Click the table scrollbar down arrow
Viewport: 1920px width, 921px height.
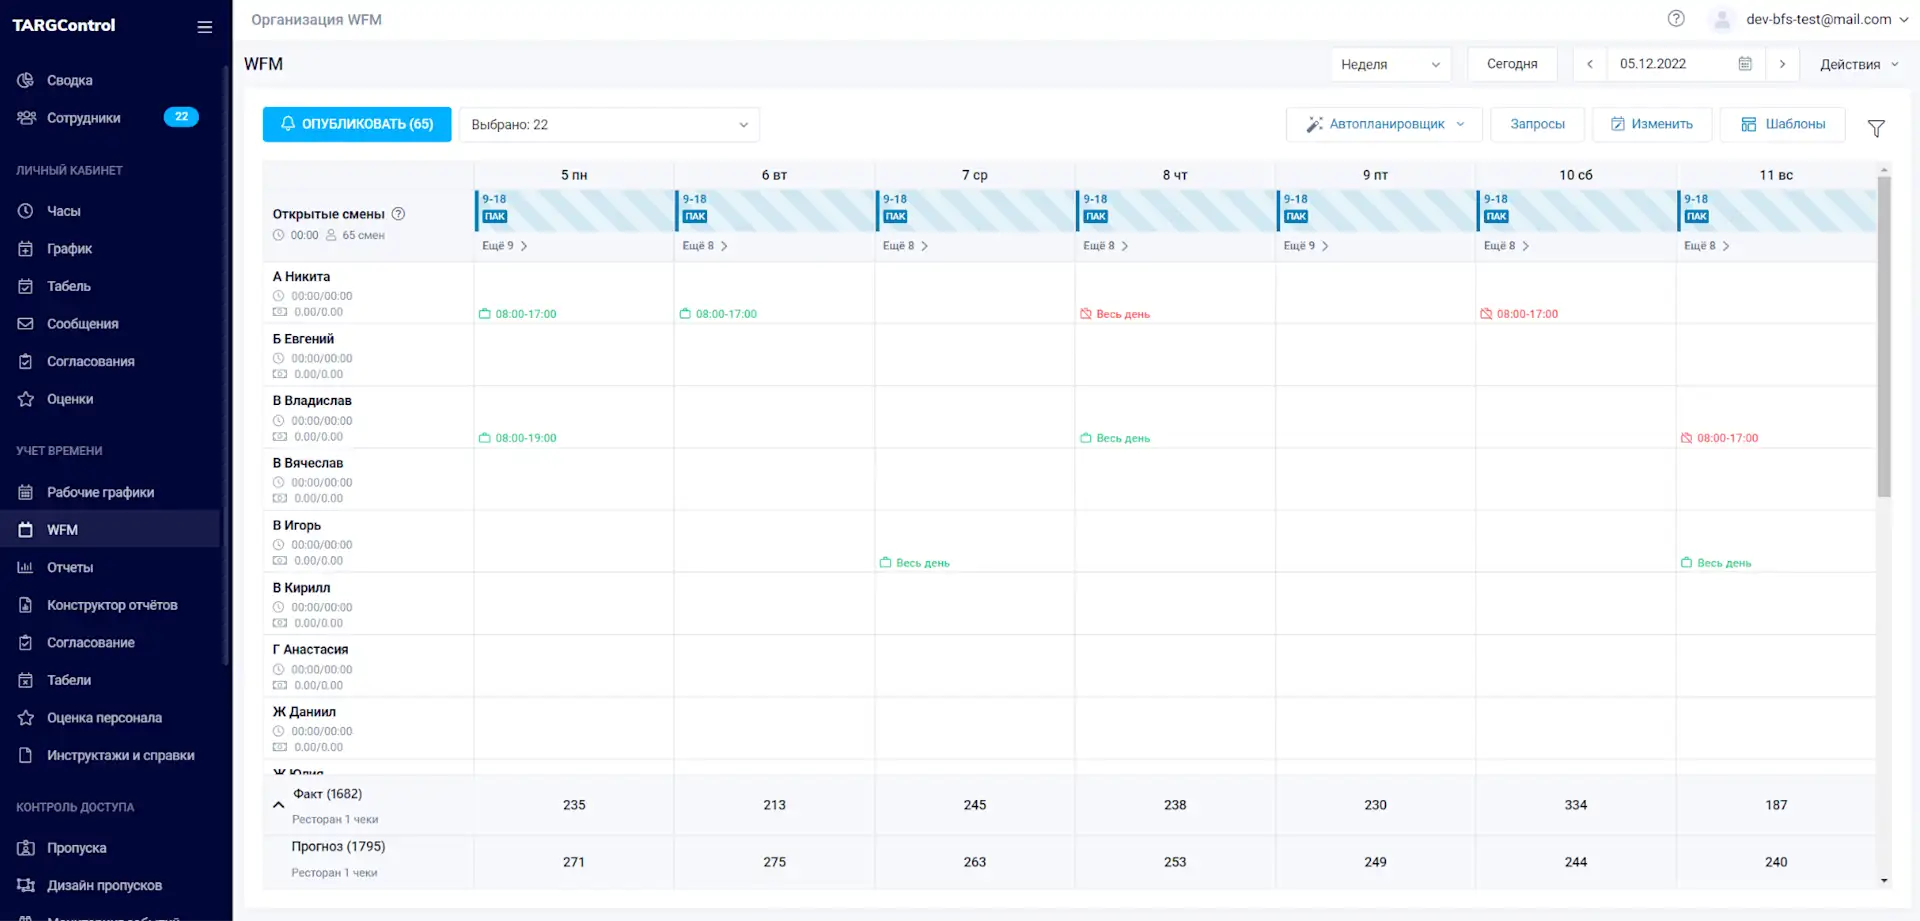click(1884, 881)
